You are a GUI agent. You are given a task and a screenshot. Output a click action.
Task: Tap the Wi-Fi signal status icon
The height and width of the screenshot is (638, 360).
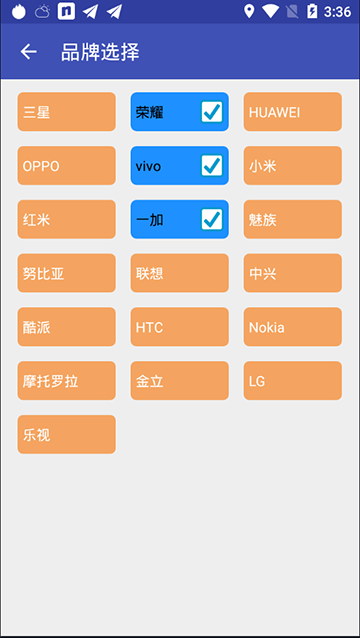pos(270,11)
